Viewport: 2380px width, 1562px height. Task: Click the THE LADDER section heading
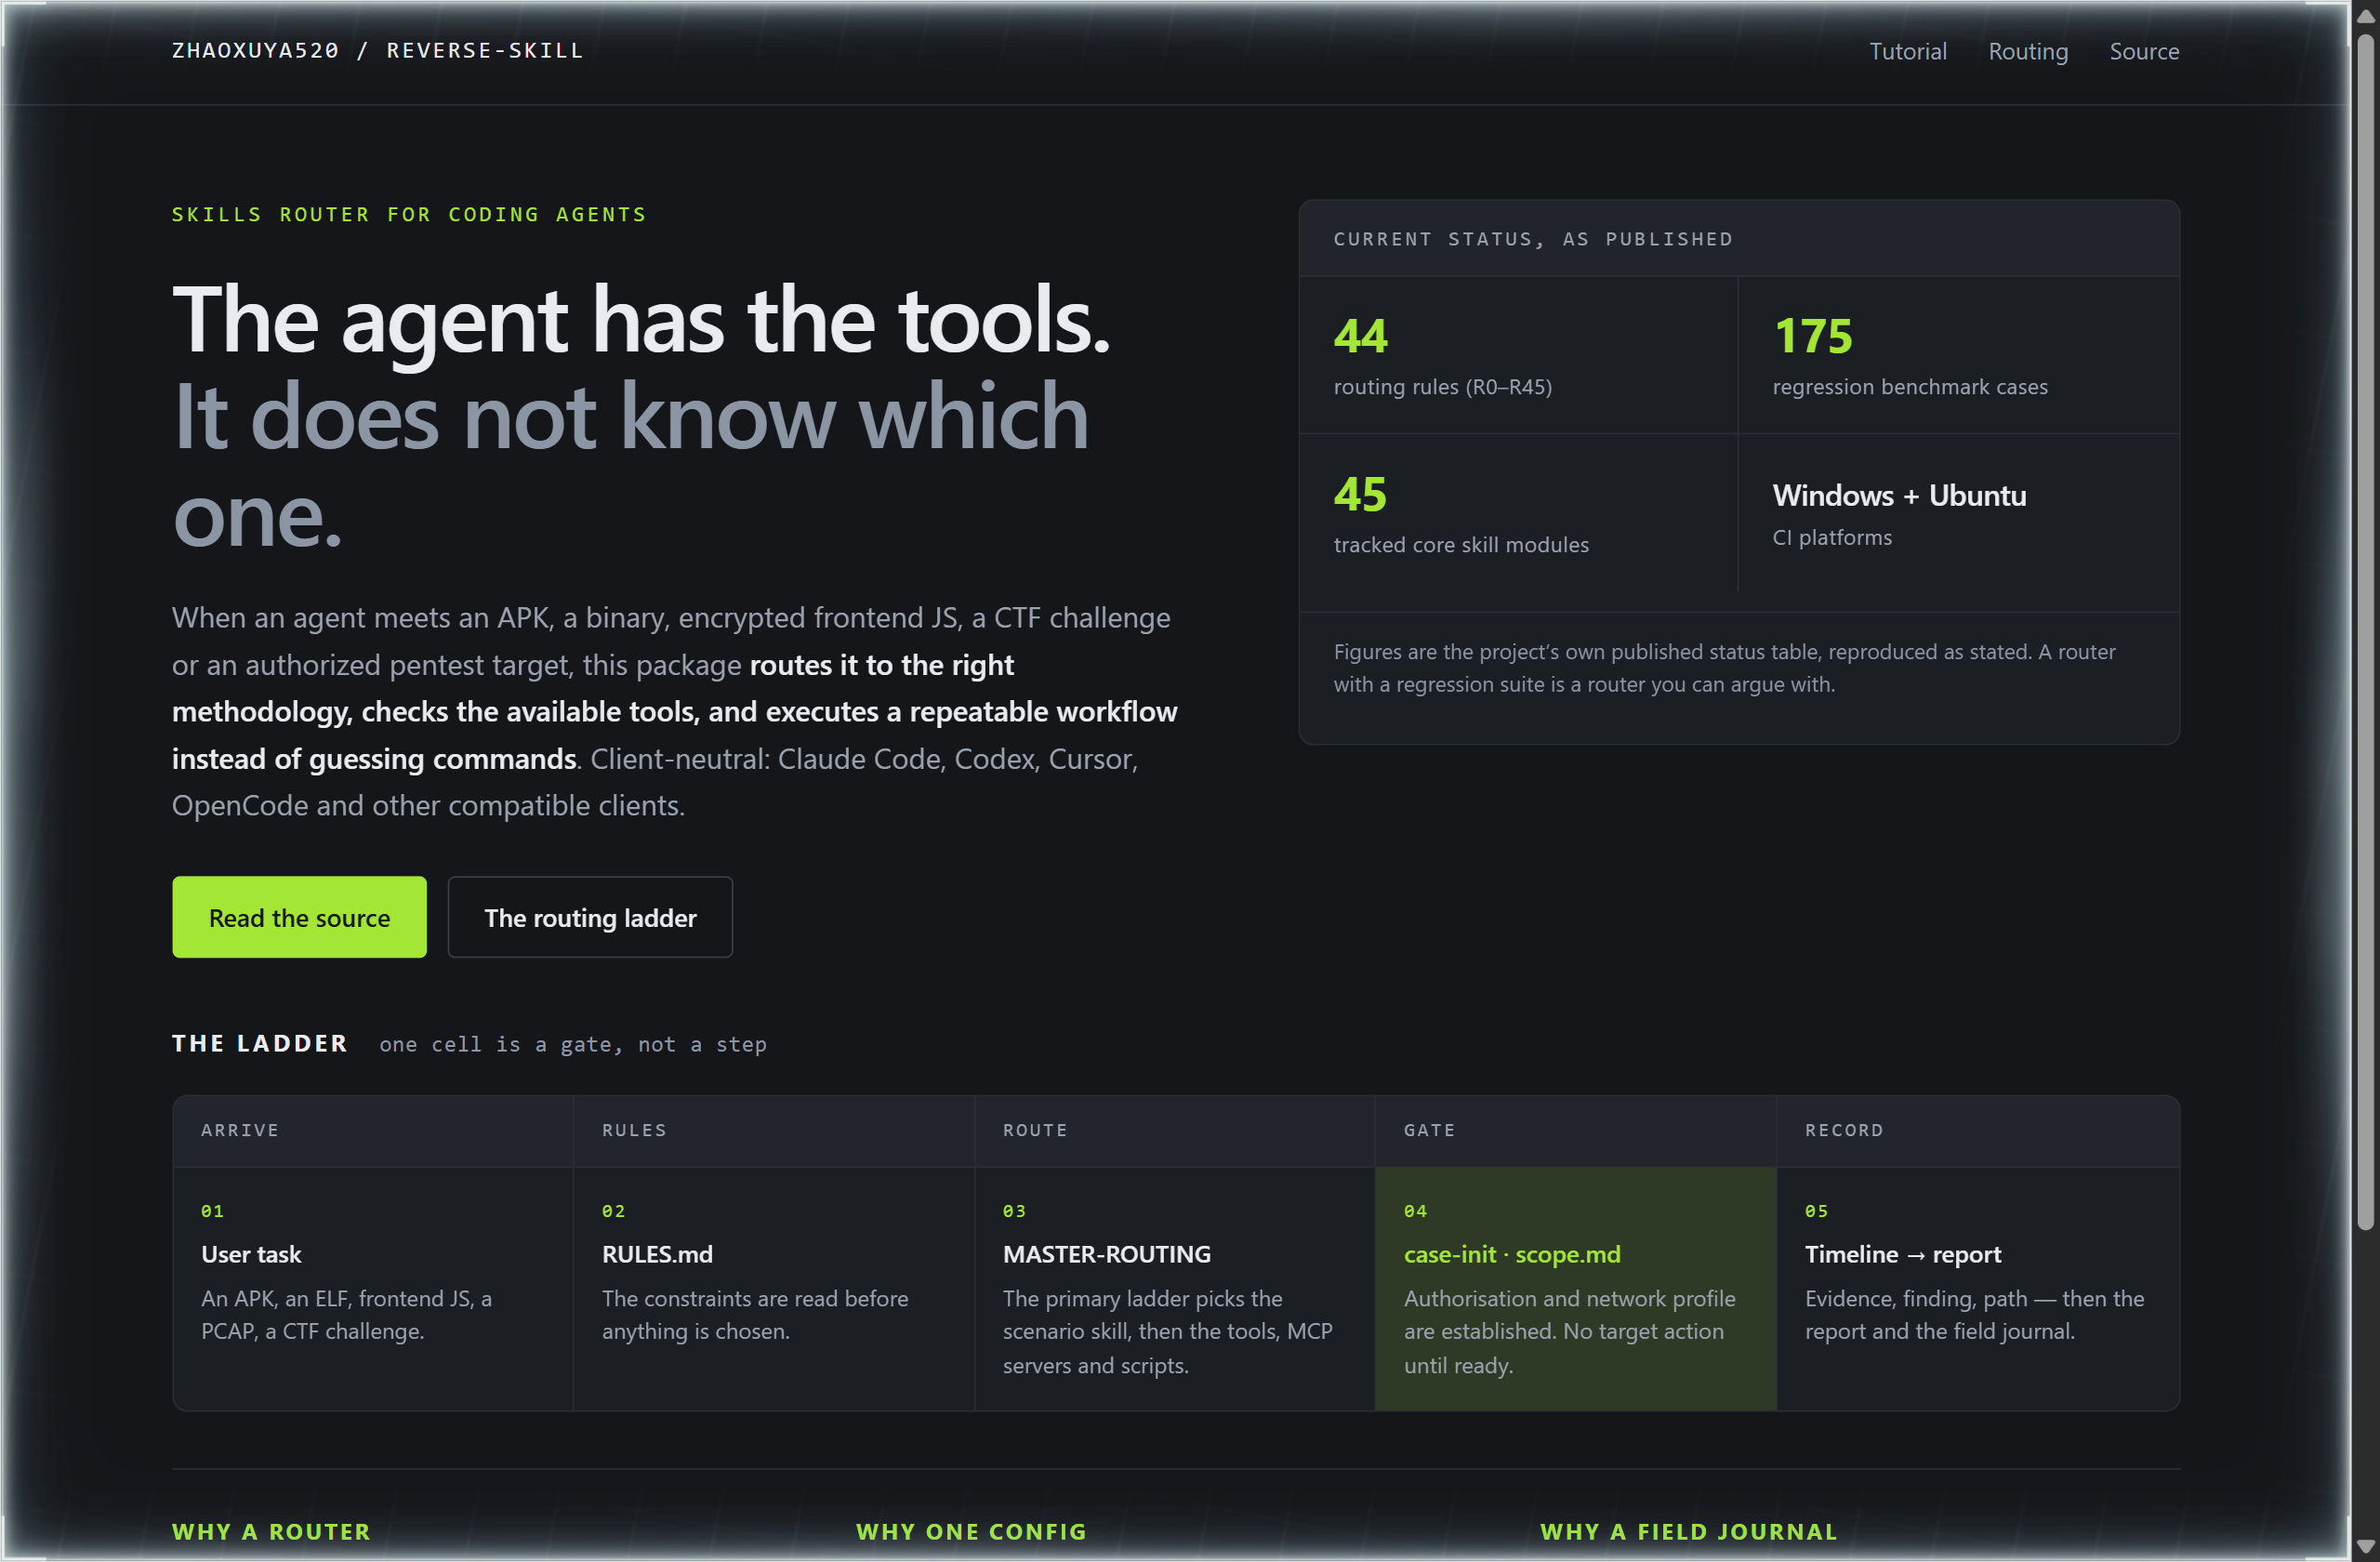[260, 1043]
